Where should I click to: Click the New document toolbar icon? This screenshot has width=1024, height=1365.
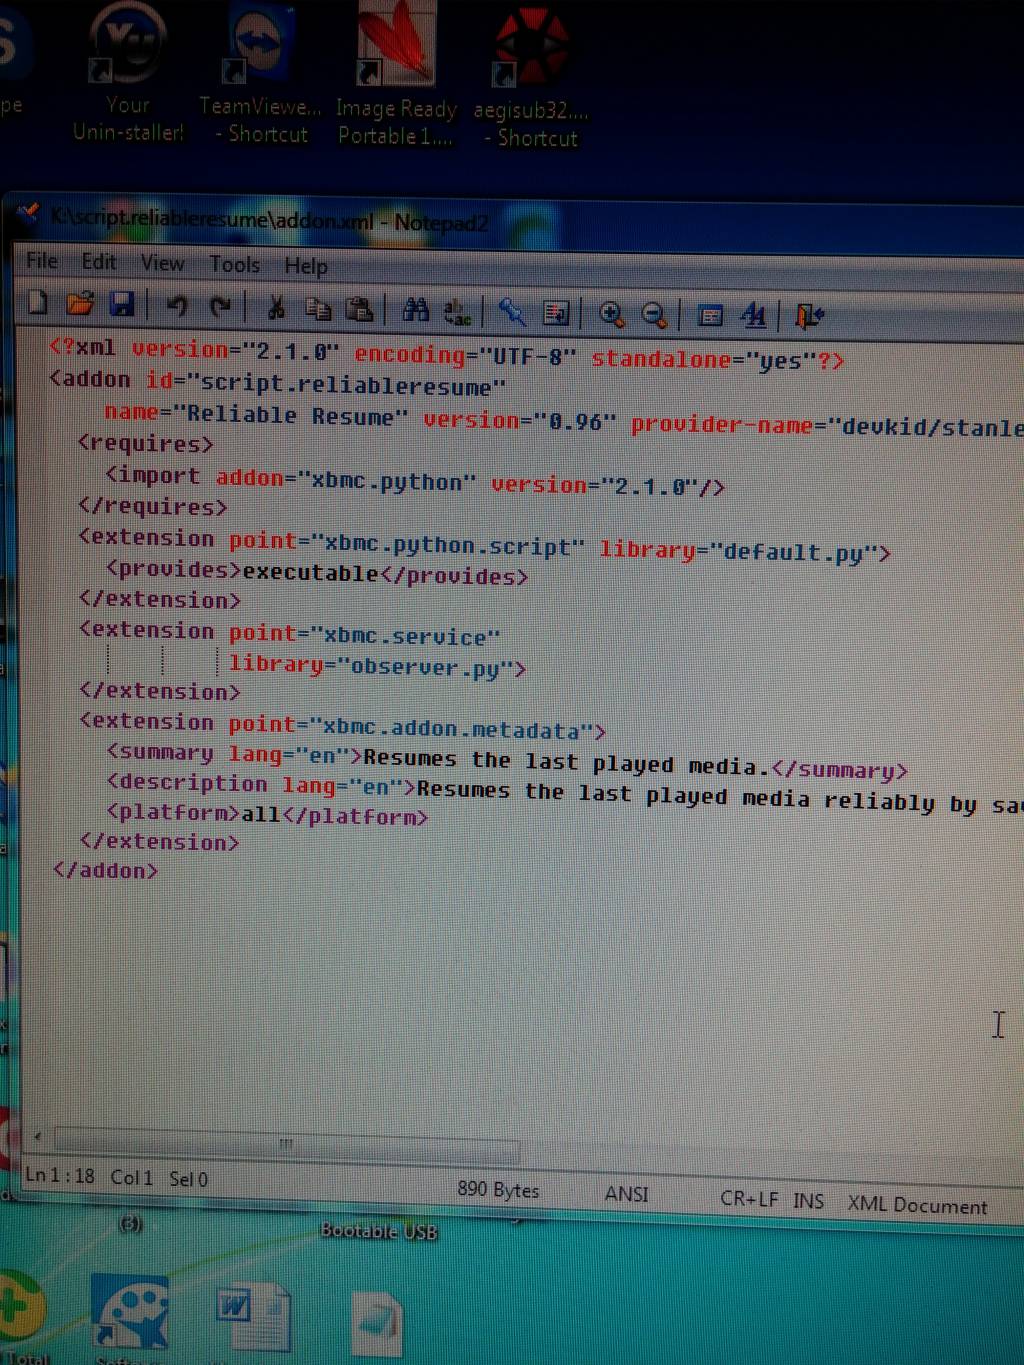tap(37, 301)
